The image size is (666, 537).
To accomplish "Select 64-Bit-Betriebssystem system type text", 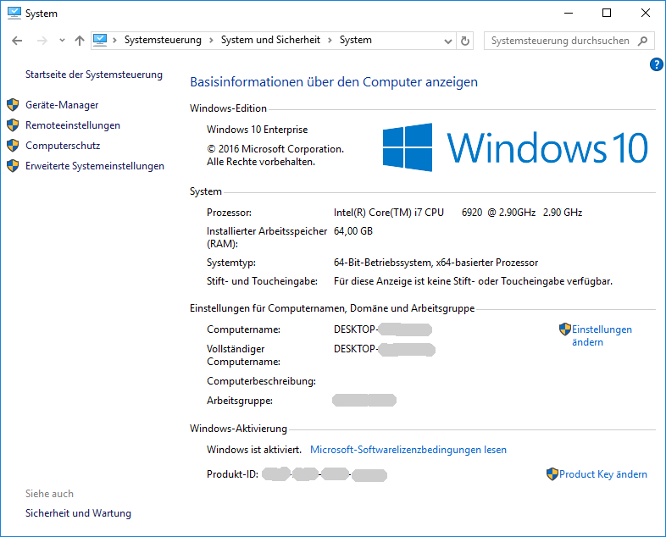I will click(x=436, y=263).
